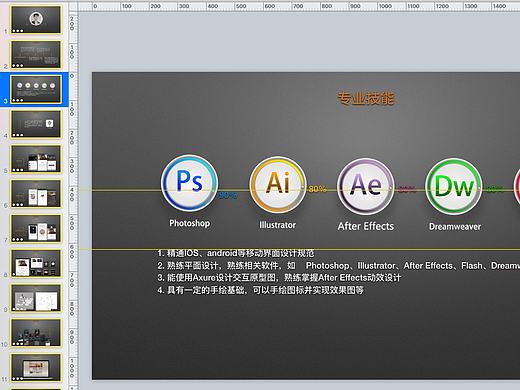The image size is (520, 390).
Task: Click the Photoshop label text
Action: (x=190, y=223)
